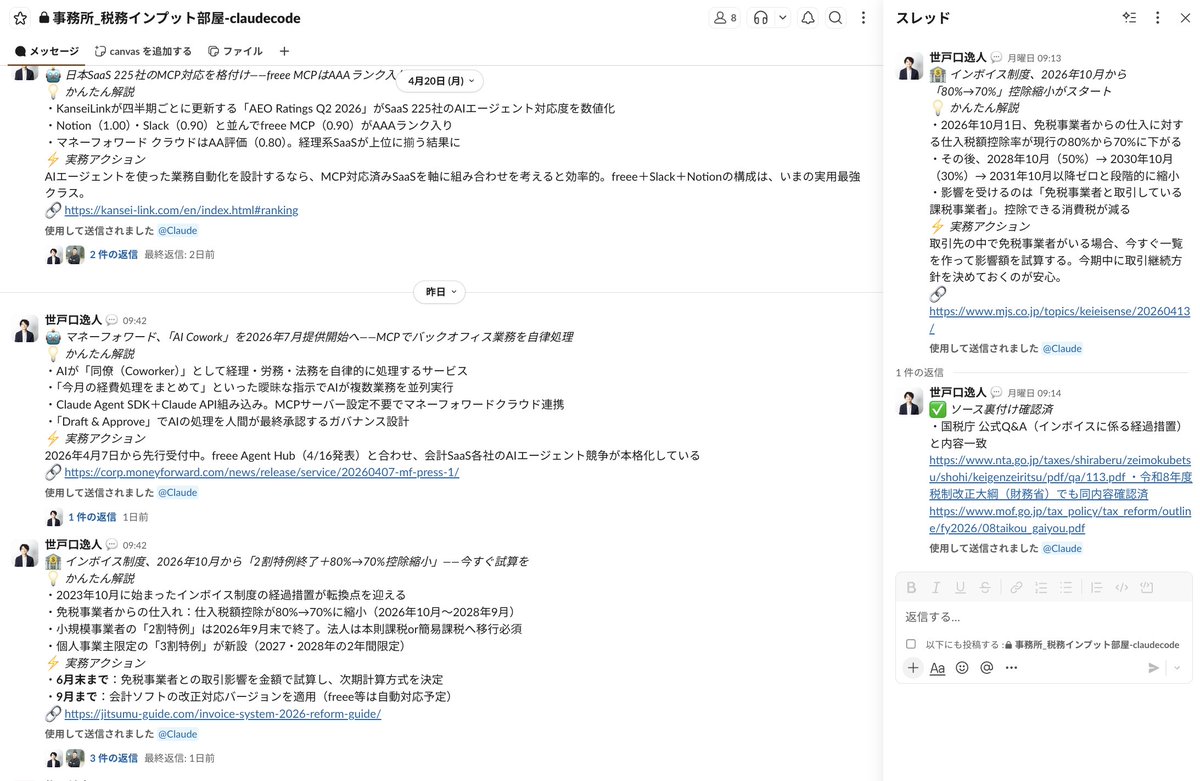Click 世戸口逸人 name on the 09:13 thread message
This screenshot has height=781, width=1200.
(x=958, y=58)
